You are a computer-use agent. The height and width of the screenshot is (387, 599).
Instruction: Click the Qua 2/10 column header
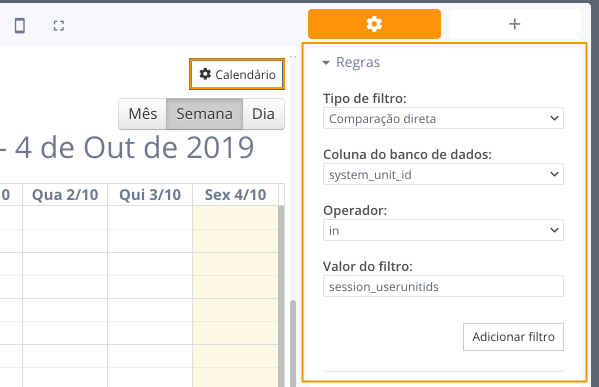tap(65, 195)
